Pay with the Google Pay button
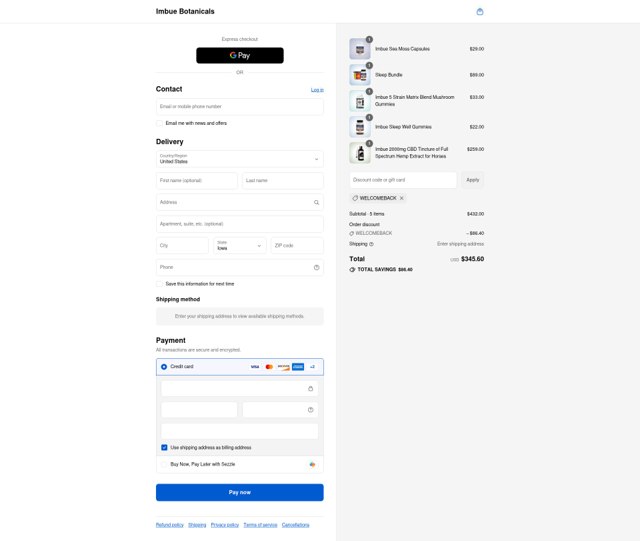This screenshot has width=640, height=541. [x=240, y=56]
